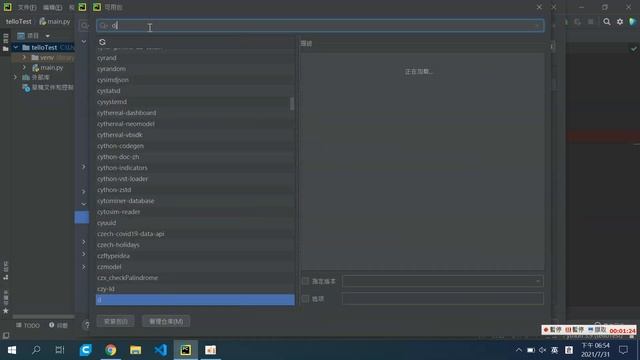Click the tool windows toggle at bottom-left corner

[6, 336]
